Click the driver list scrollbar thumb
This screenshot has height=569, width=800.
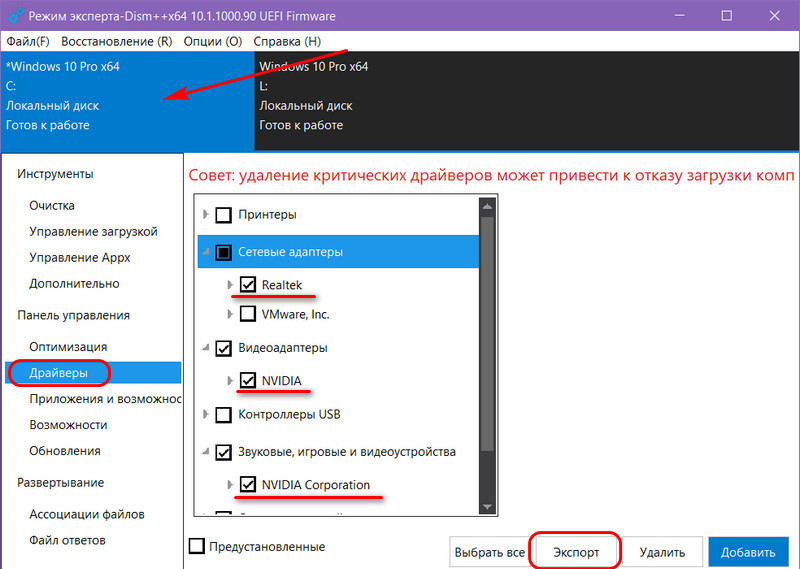(x=487, y=334)
